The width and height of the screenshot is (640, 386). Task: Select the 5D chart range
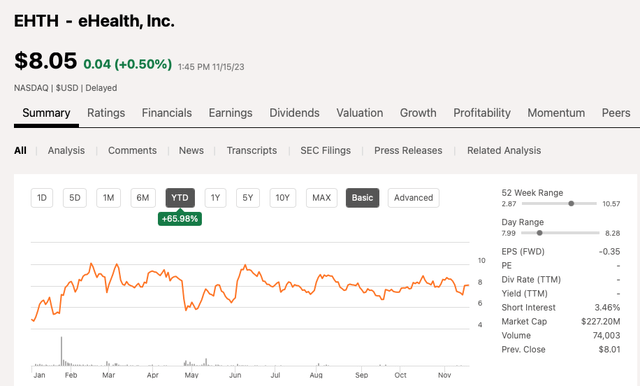tap(75, 198)
